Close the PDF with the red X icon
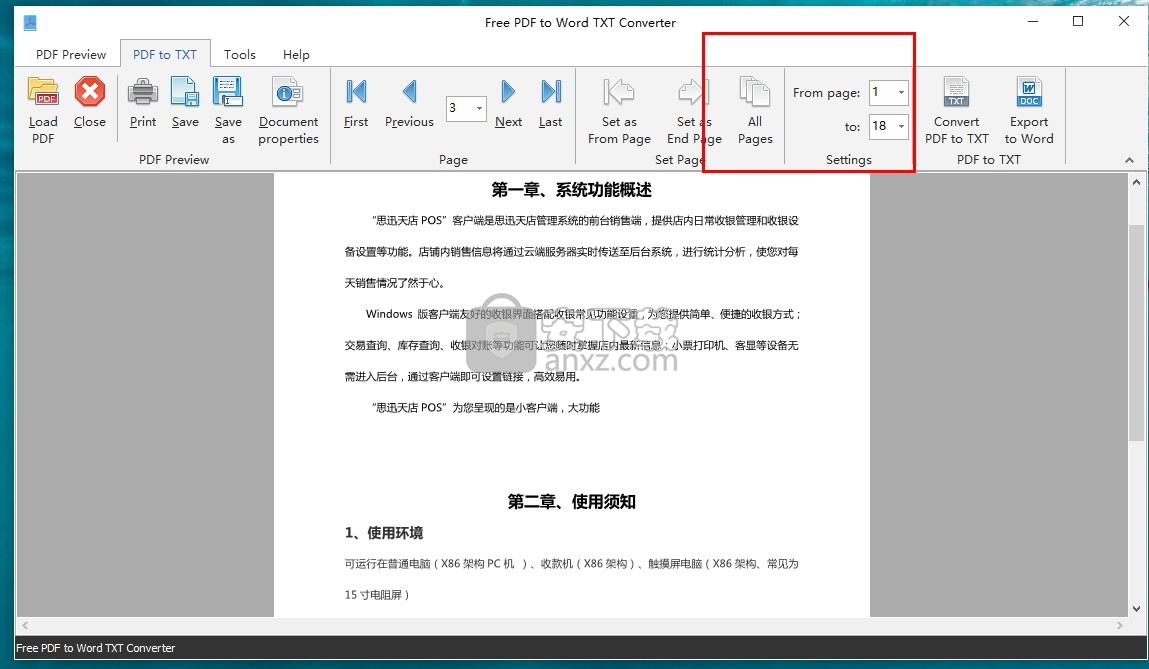 89,92
